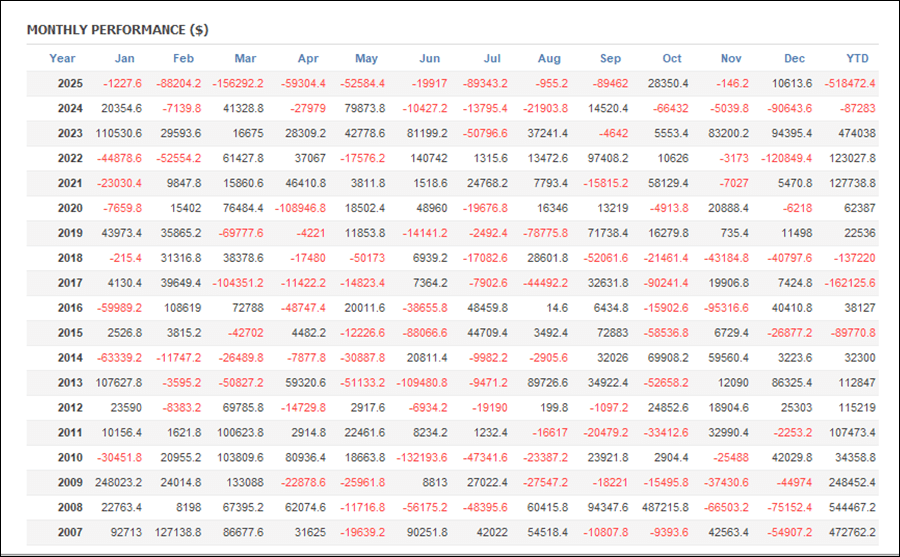Click 2025 YTD value -518472.4
900x557 pixels.
click(850, 84)
